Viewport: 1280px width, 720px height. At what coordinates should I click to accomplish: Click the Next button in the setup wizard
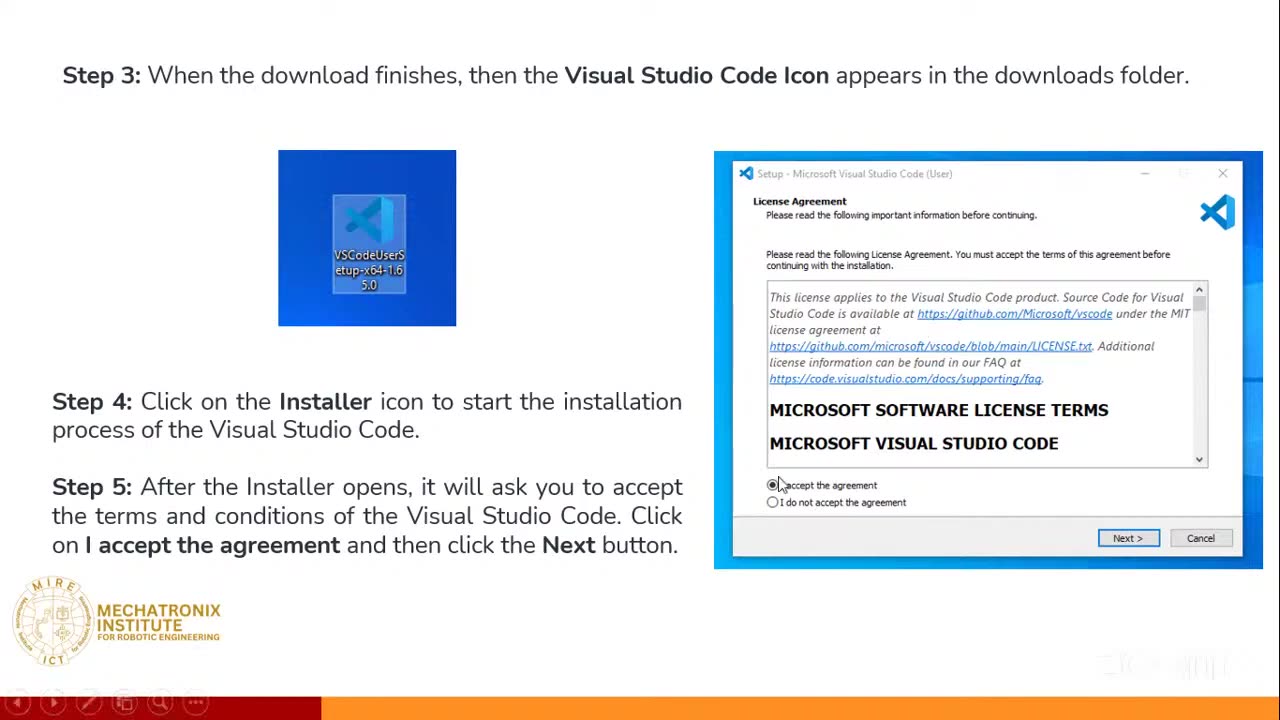(1128, 538)
